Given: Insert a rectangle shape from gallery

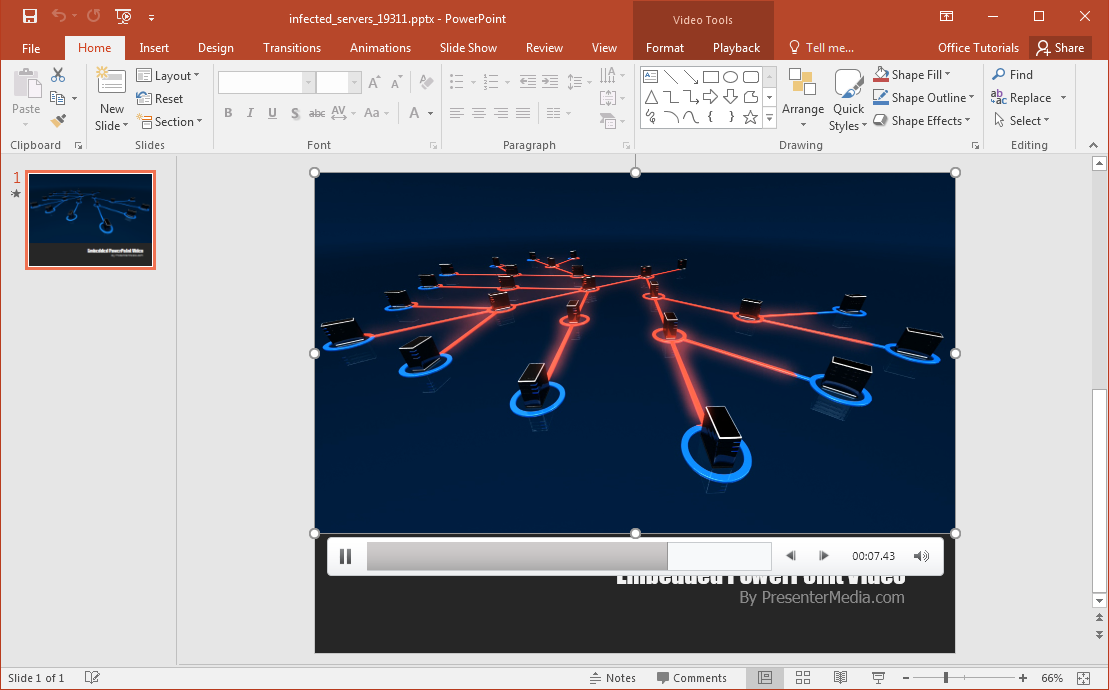Looking at the screenshot, I should pos(711,77).
